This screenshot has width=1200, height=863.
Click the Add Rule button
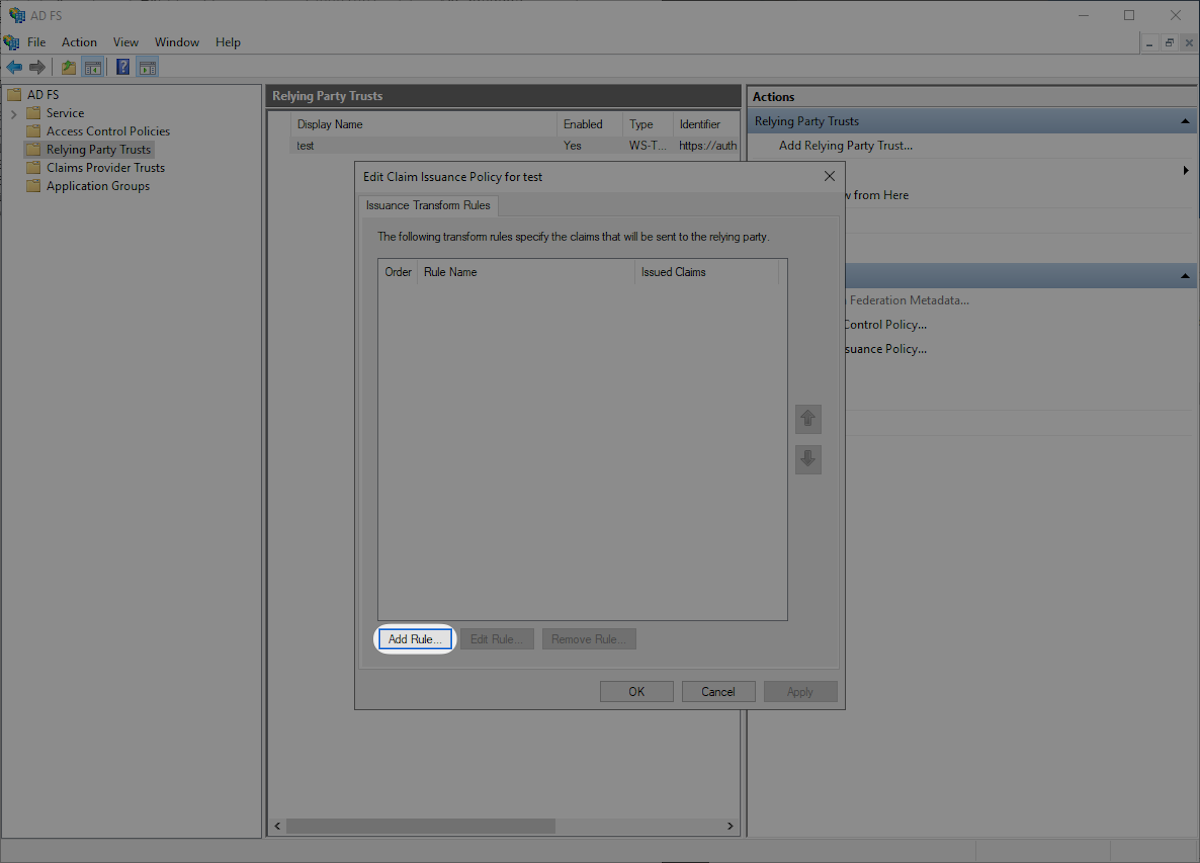pyautogui.click(x=414, y=638)
